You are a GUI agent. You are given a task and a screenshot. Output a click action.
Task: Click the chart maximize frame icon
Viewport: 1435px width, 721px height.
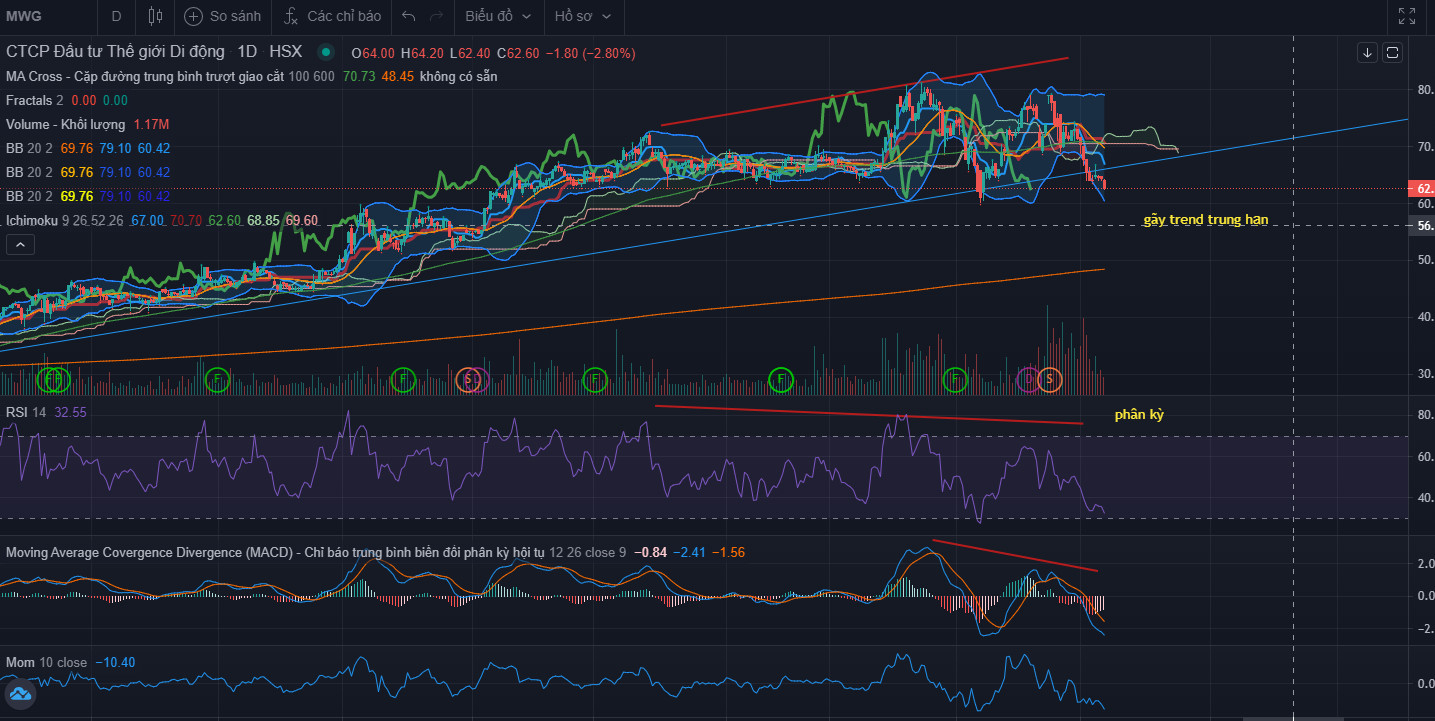[x=1392, y=52]
